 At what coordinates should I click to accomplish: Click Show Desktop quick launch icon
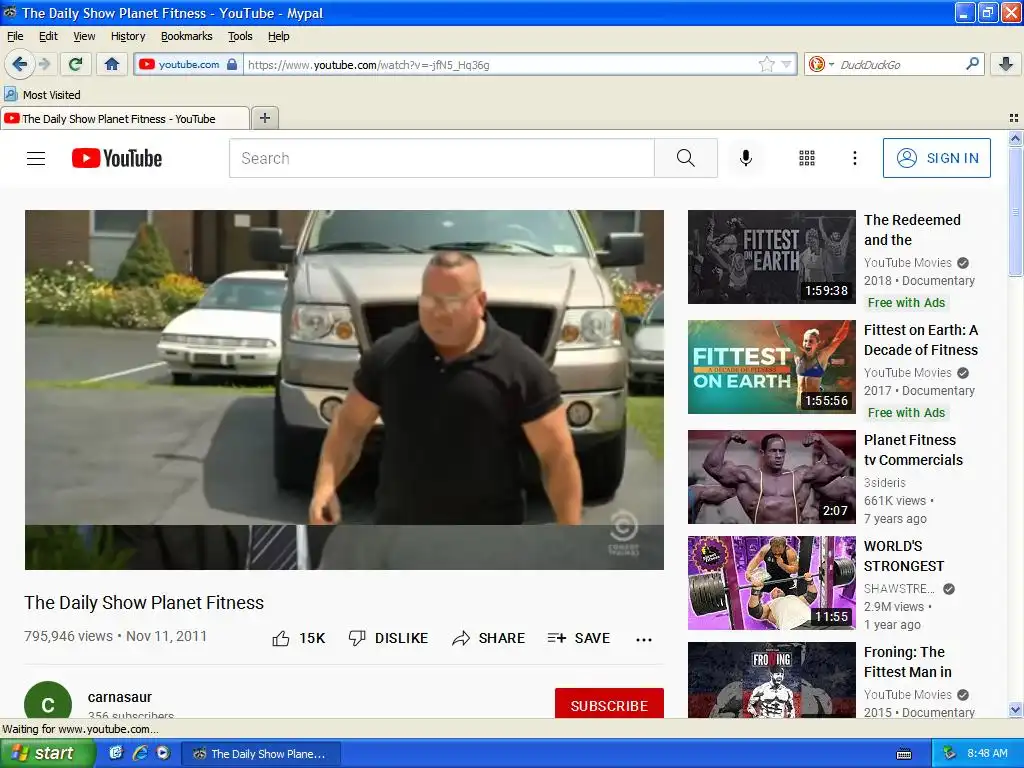click(116, 754)
